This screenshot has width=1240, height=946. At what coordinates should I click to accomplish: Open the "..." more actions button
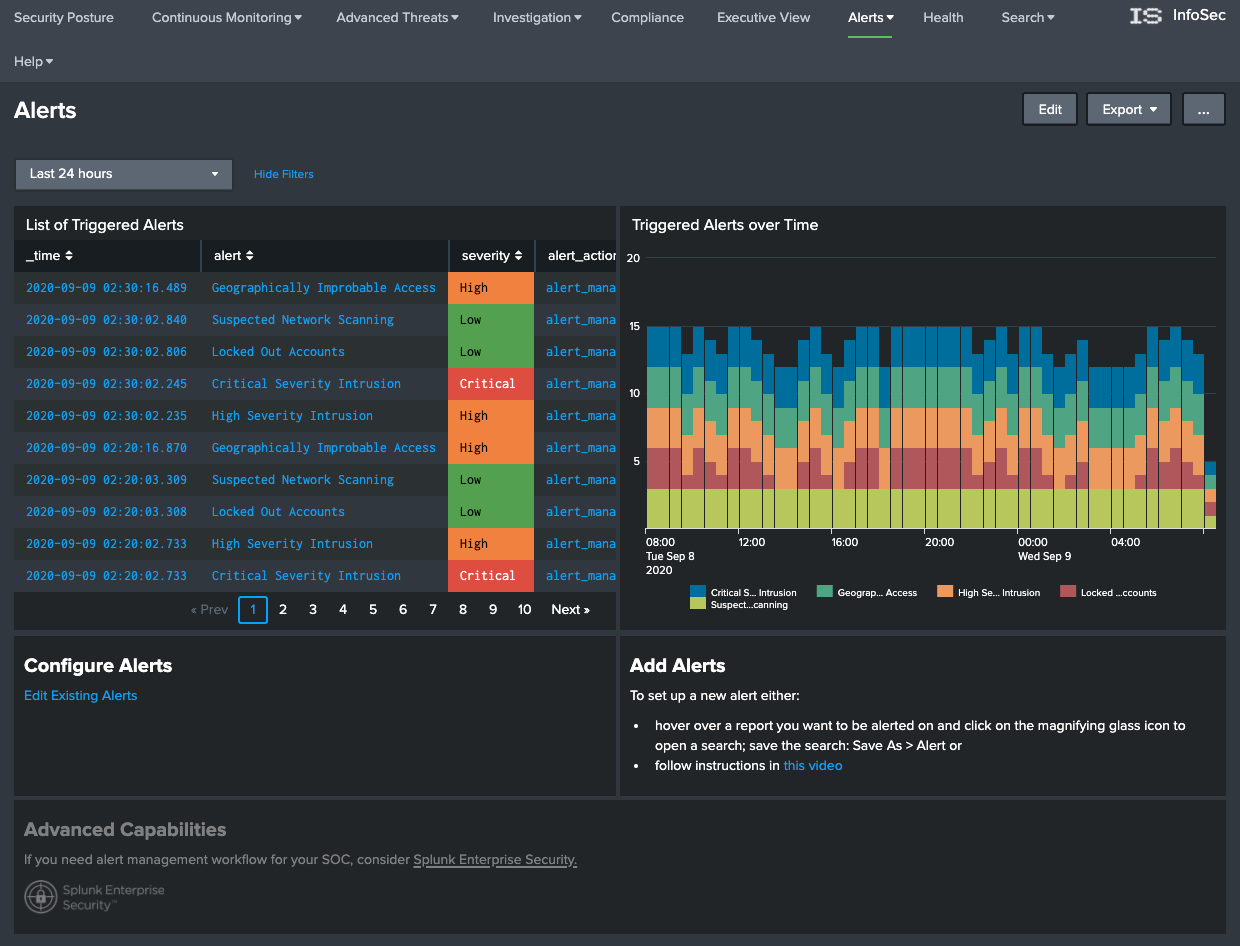click(x=1203, y=108)
